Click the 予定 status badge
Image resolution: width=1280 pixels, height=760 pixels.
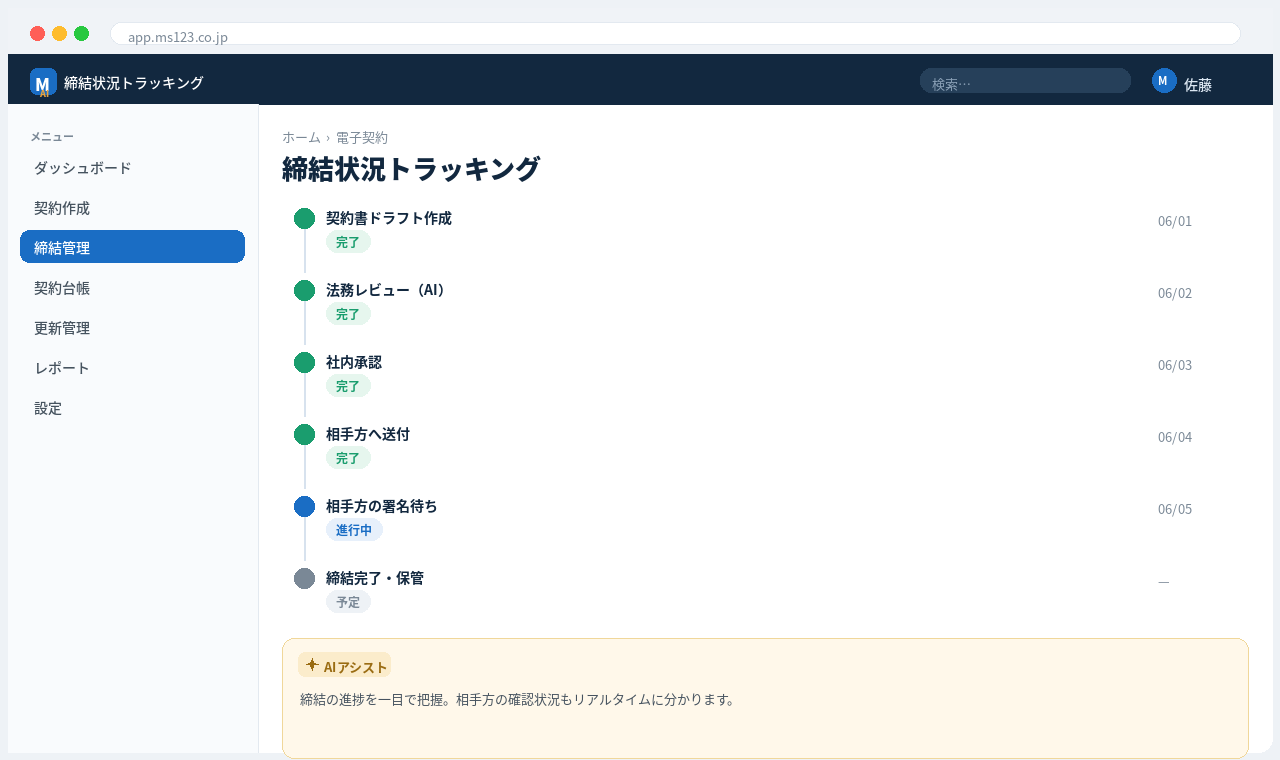[x=348, y=602]
